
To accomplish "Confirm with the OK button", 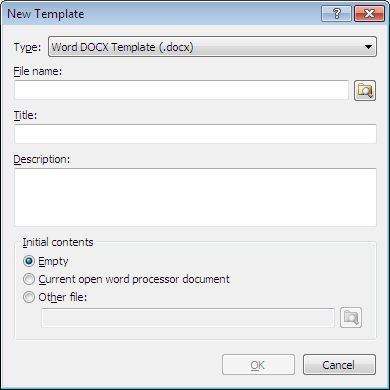I will [x=258, y=365].
